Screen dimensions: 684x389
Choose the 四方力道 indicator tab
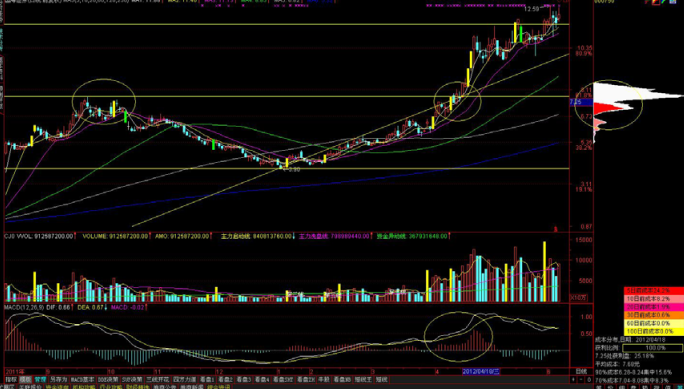pos(185,379)
